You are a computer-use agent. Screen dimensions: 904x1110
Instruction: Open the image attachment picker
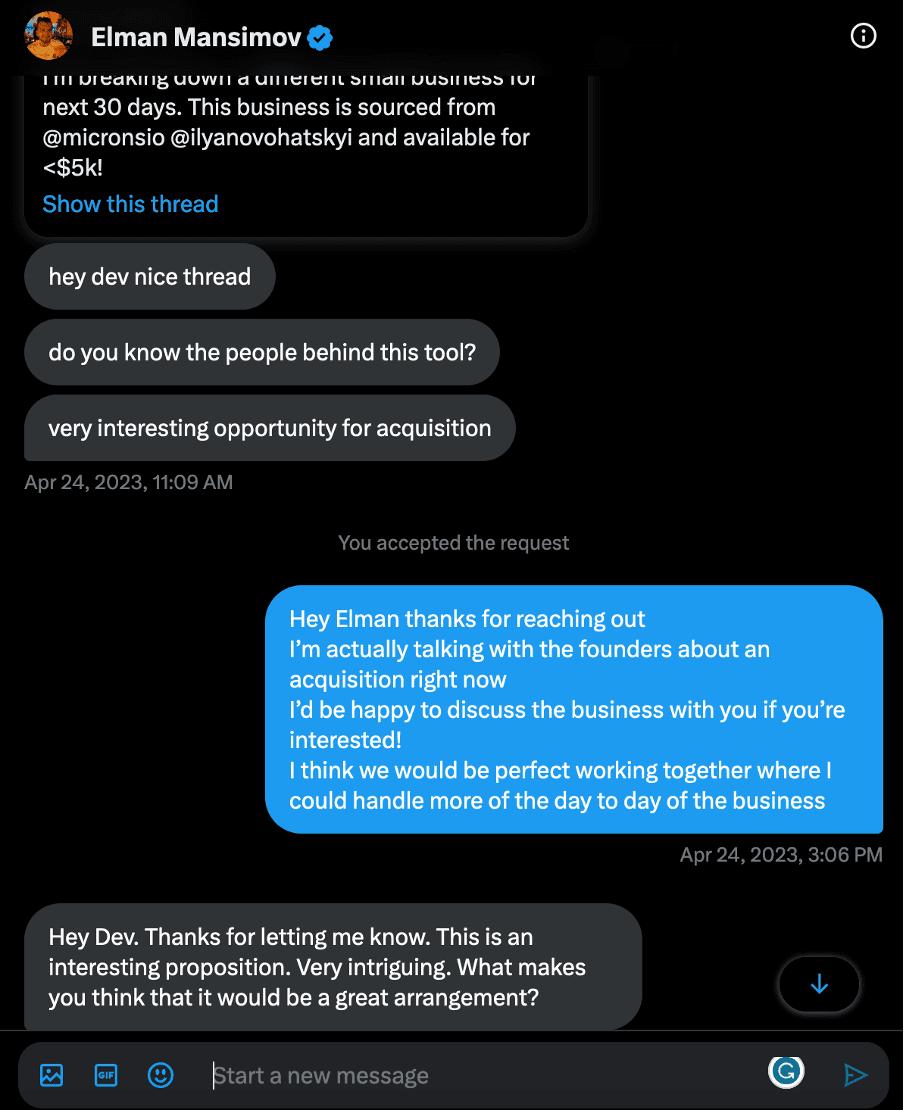pos(50,1075)
